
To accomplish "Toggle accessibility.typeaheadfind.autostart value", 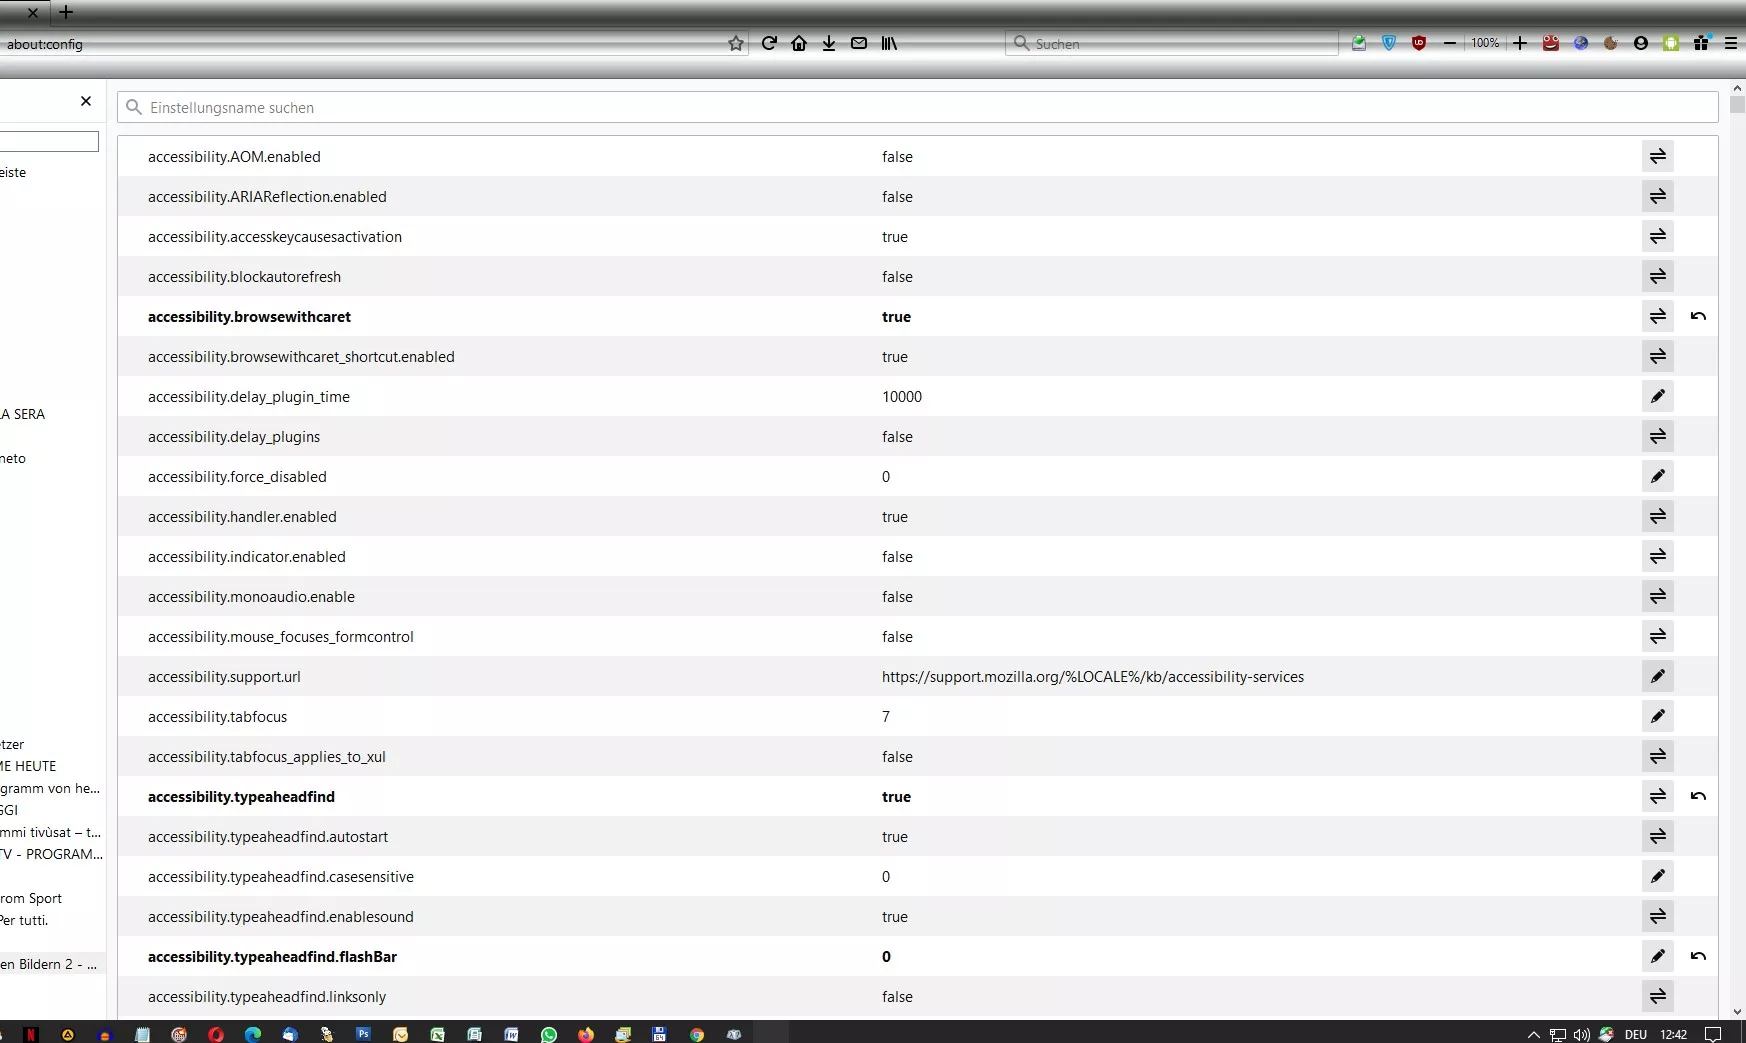I will tap(1658, 836).
